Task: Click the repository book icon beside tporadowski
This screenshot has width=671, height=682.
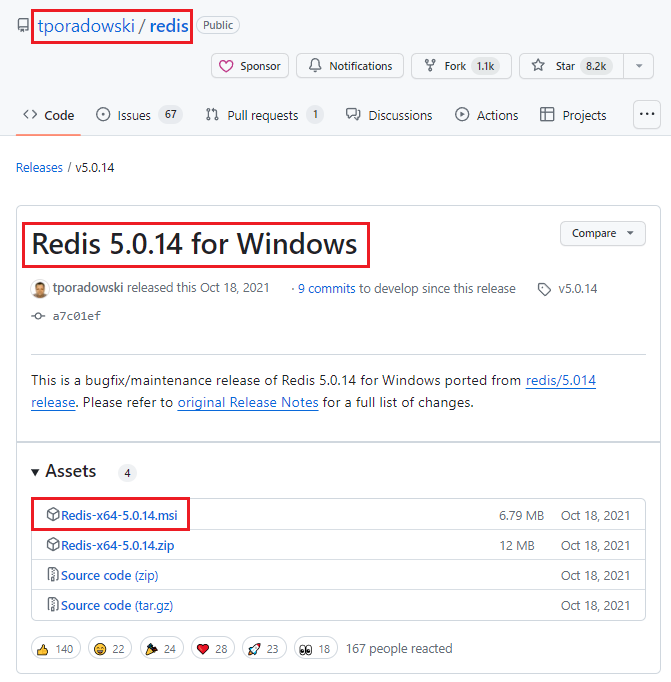Action: tap(23, 25)
